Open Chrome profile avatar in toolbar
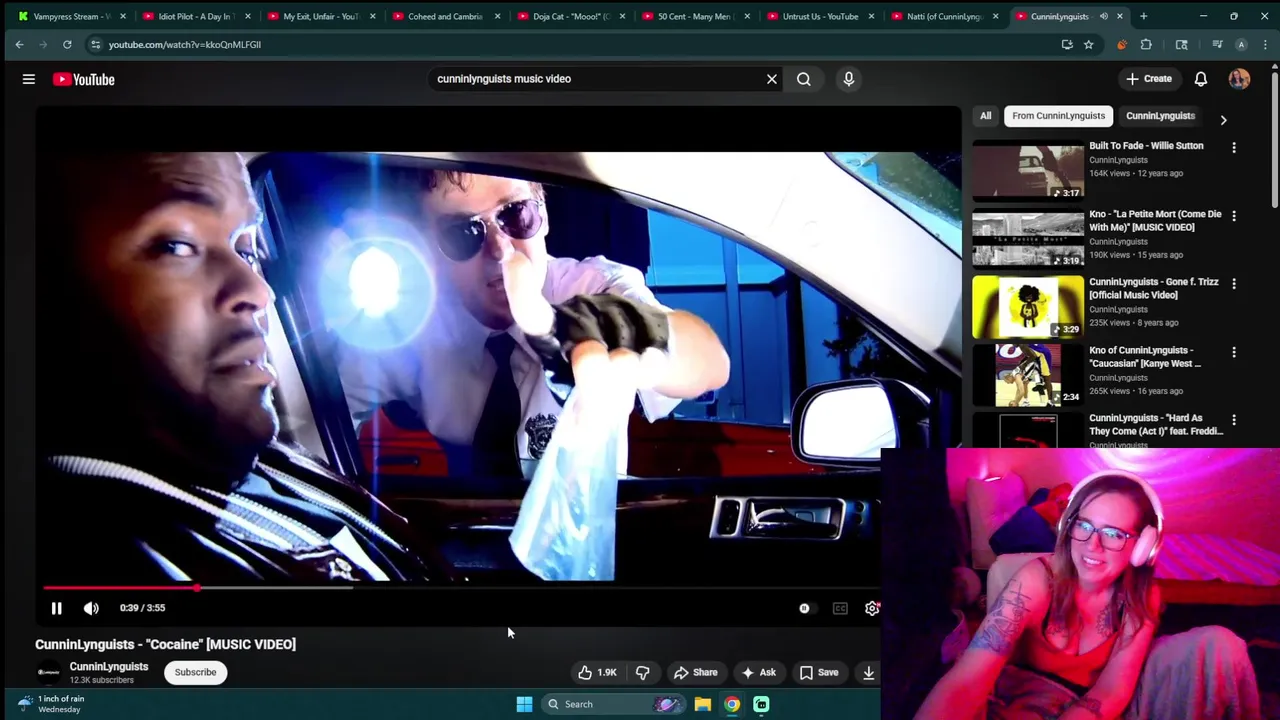Screen dimensions: 1280x720 (x=1241, y=44)
